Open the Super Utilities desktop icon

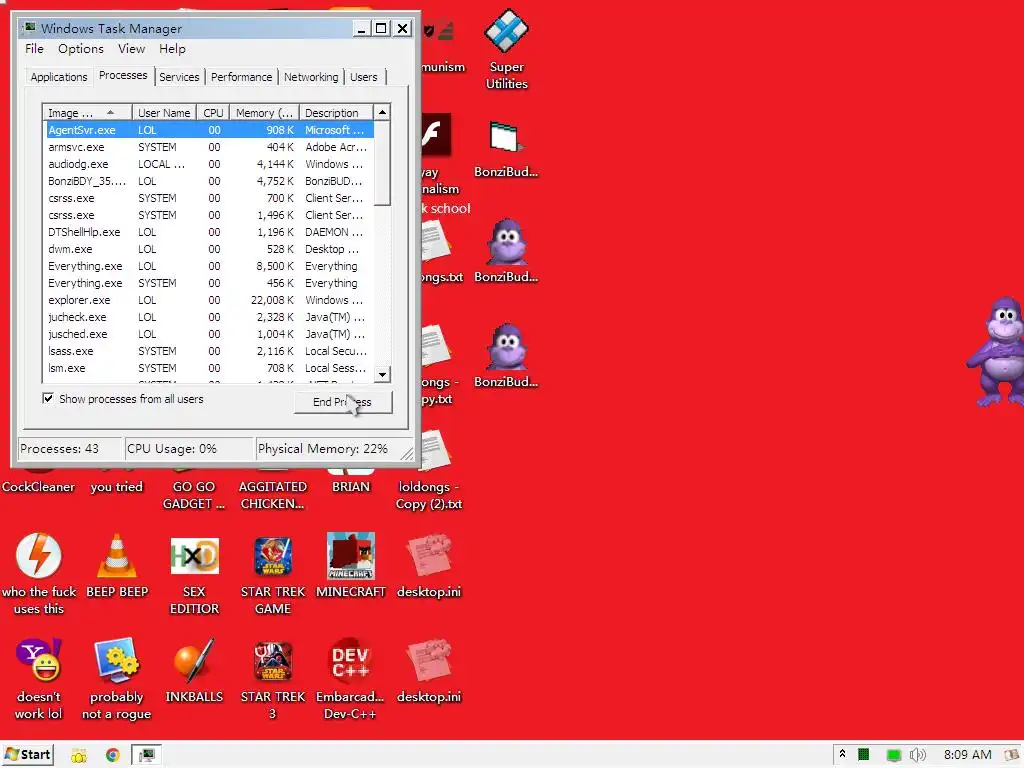[x=507, y=49]
